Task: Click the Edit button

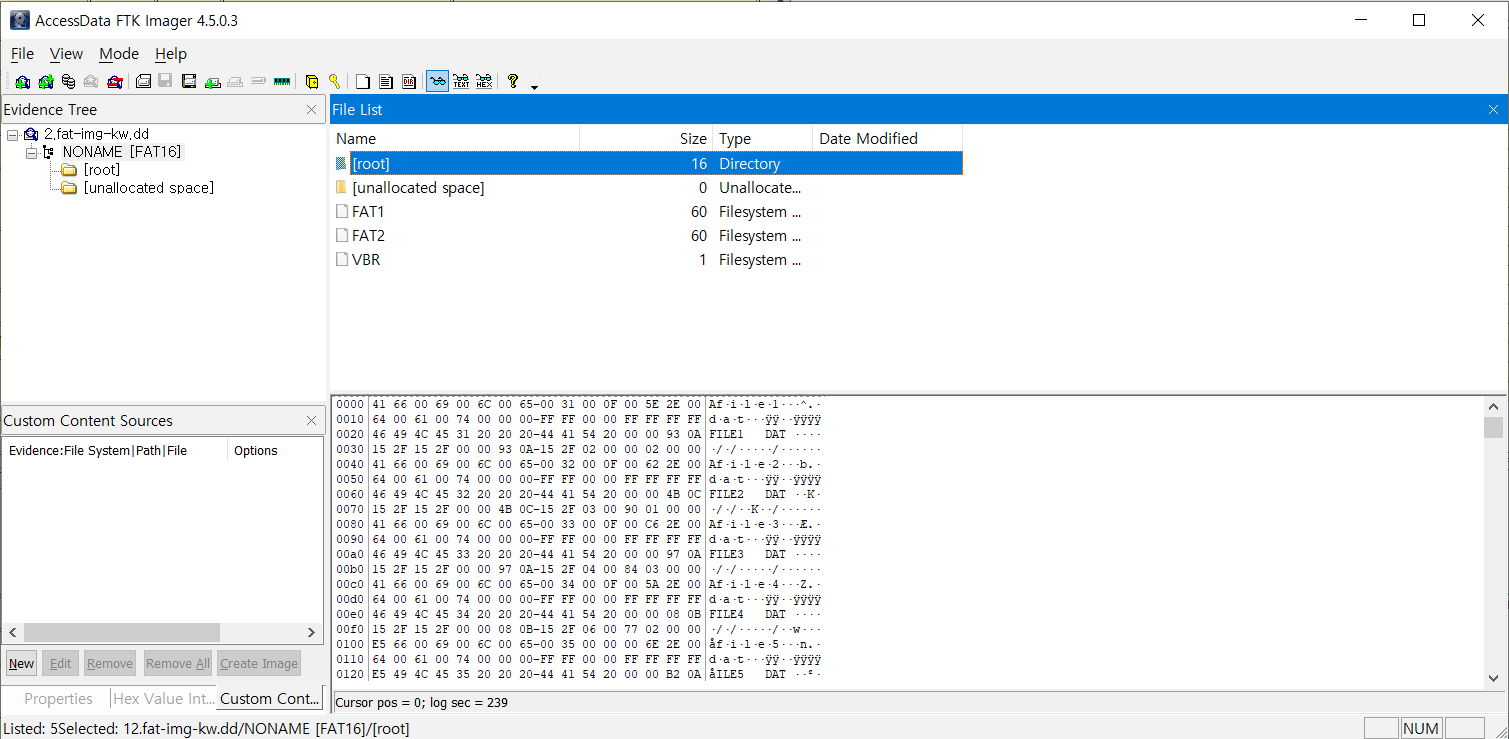Action: click(60, 663)
